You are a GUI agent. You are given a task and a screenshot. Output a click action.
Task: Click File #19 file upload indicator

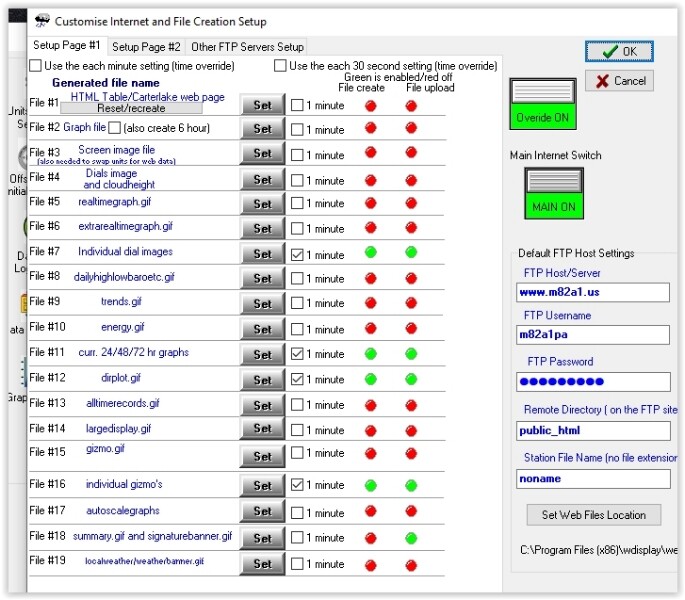point(411,565)
